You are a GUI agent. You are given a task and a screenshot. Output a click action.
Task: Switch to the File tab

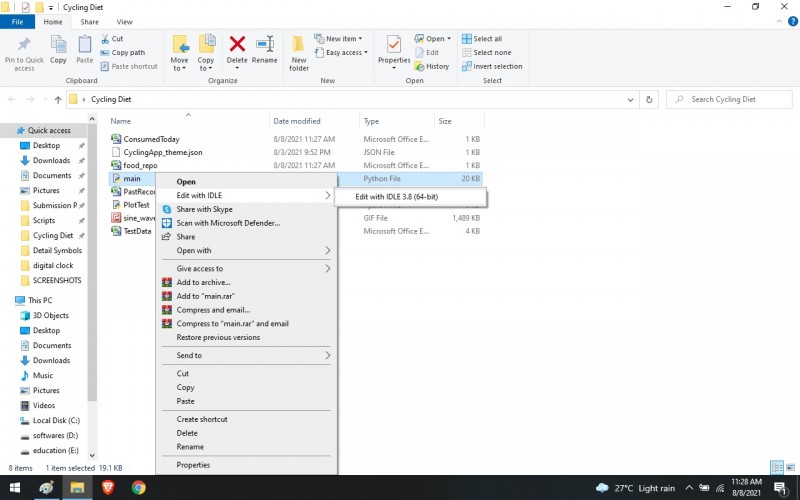coord(17,22)
